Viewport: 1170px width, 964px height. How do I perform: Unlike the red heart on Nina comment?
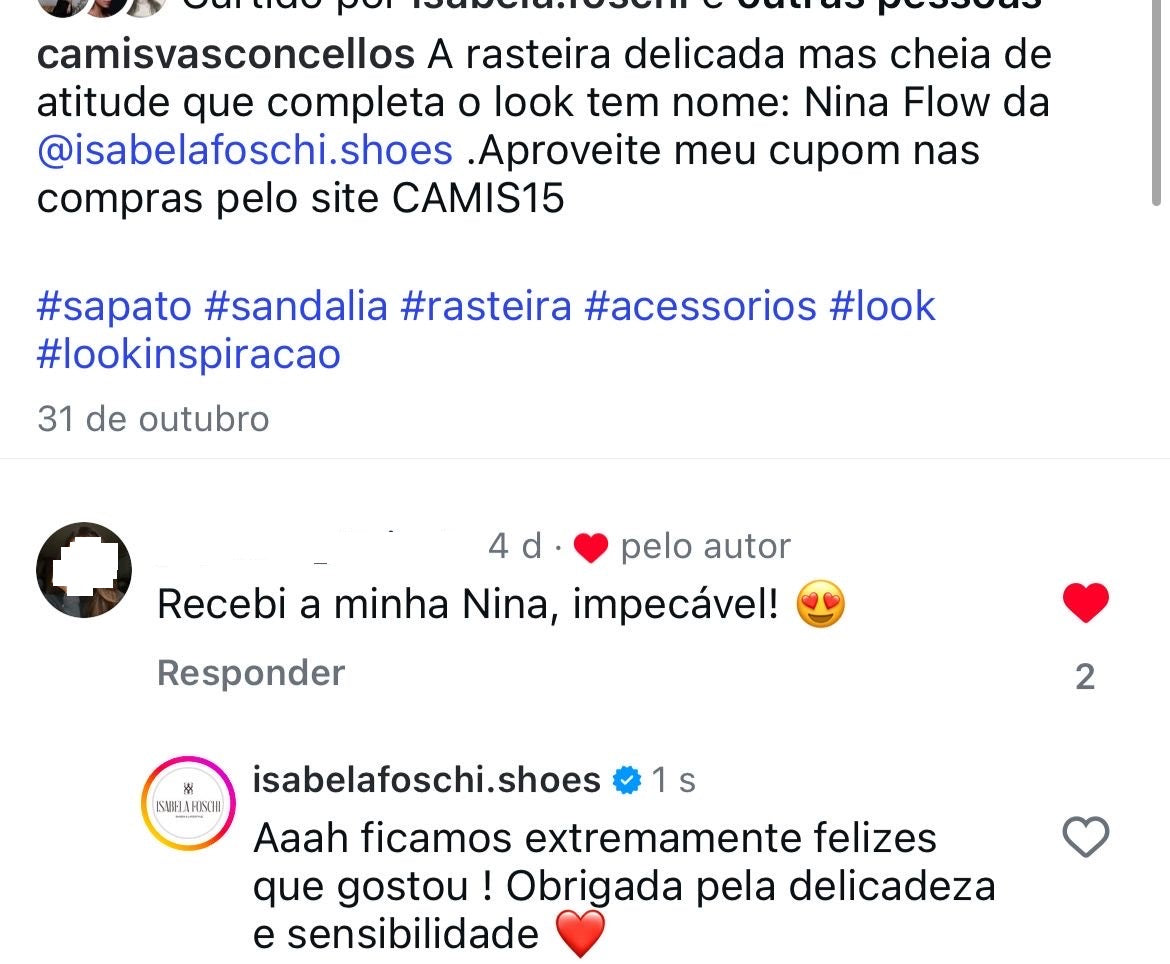1086,603
